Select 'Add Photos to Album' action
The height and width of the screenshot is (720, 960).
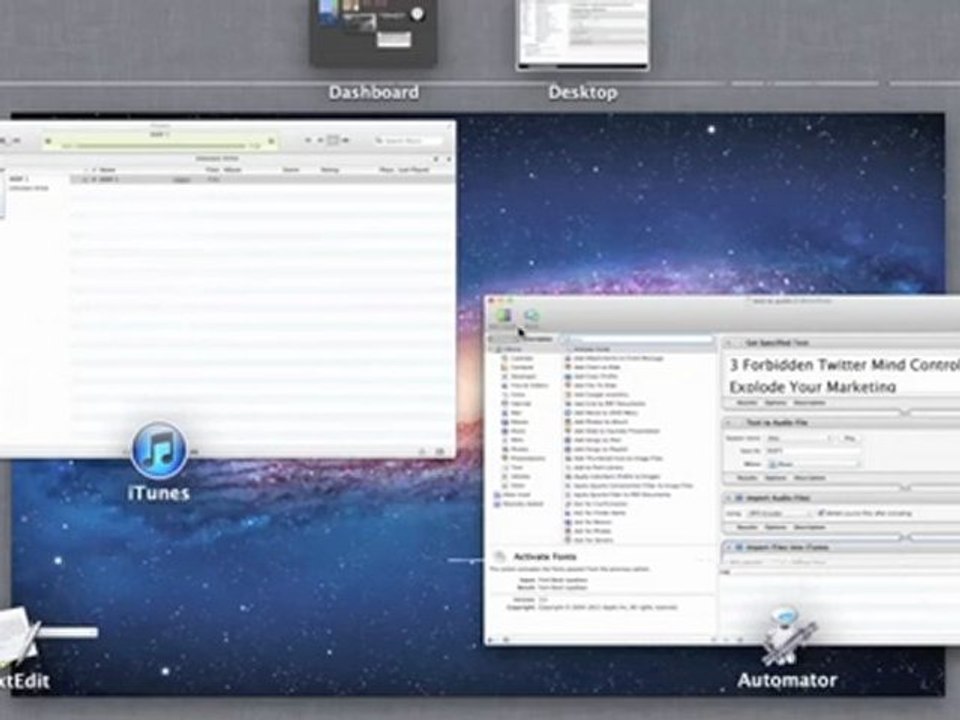point(596,422)
